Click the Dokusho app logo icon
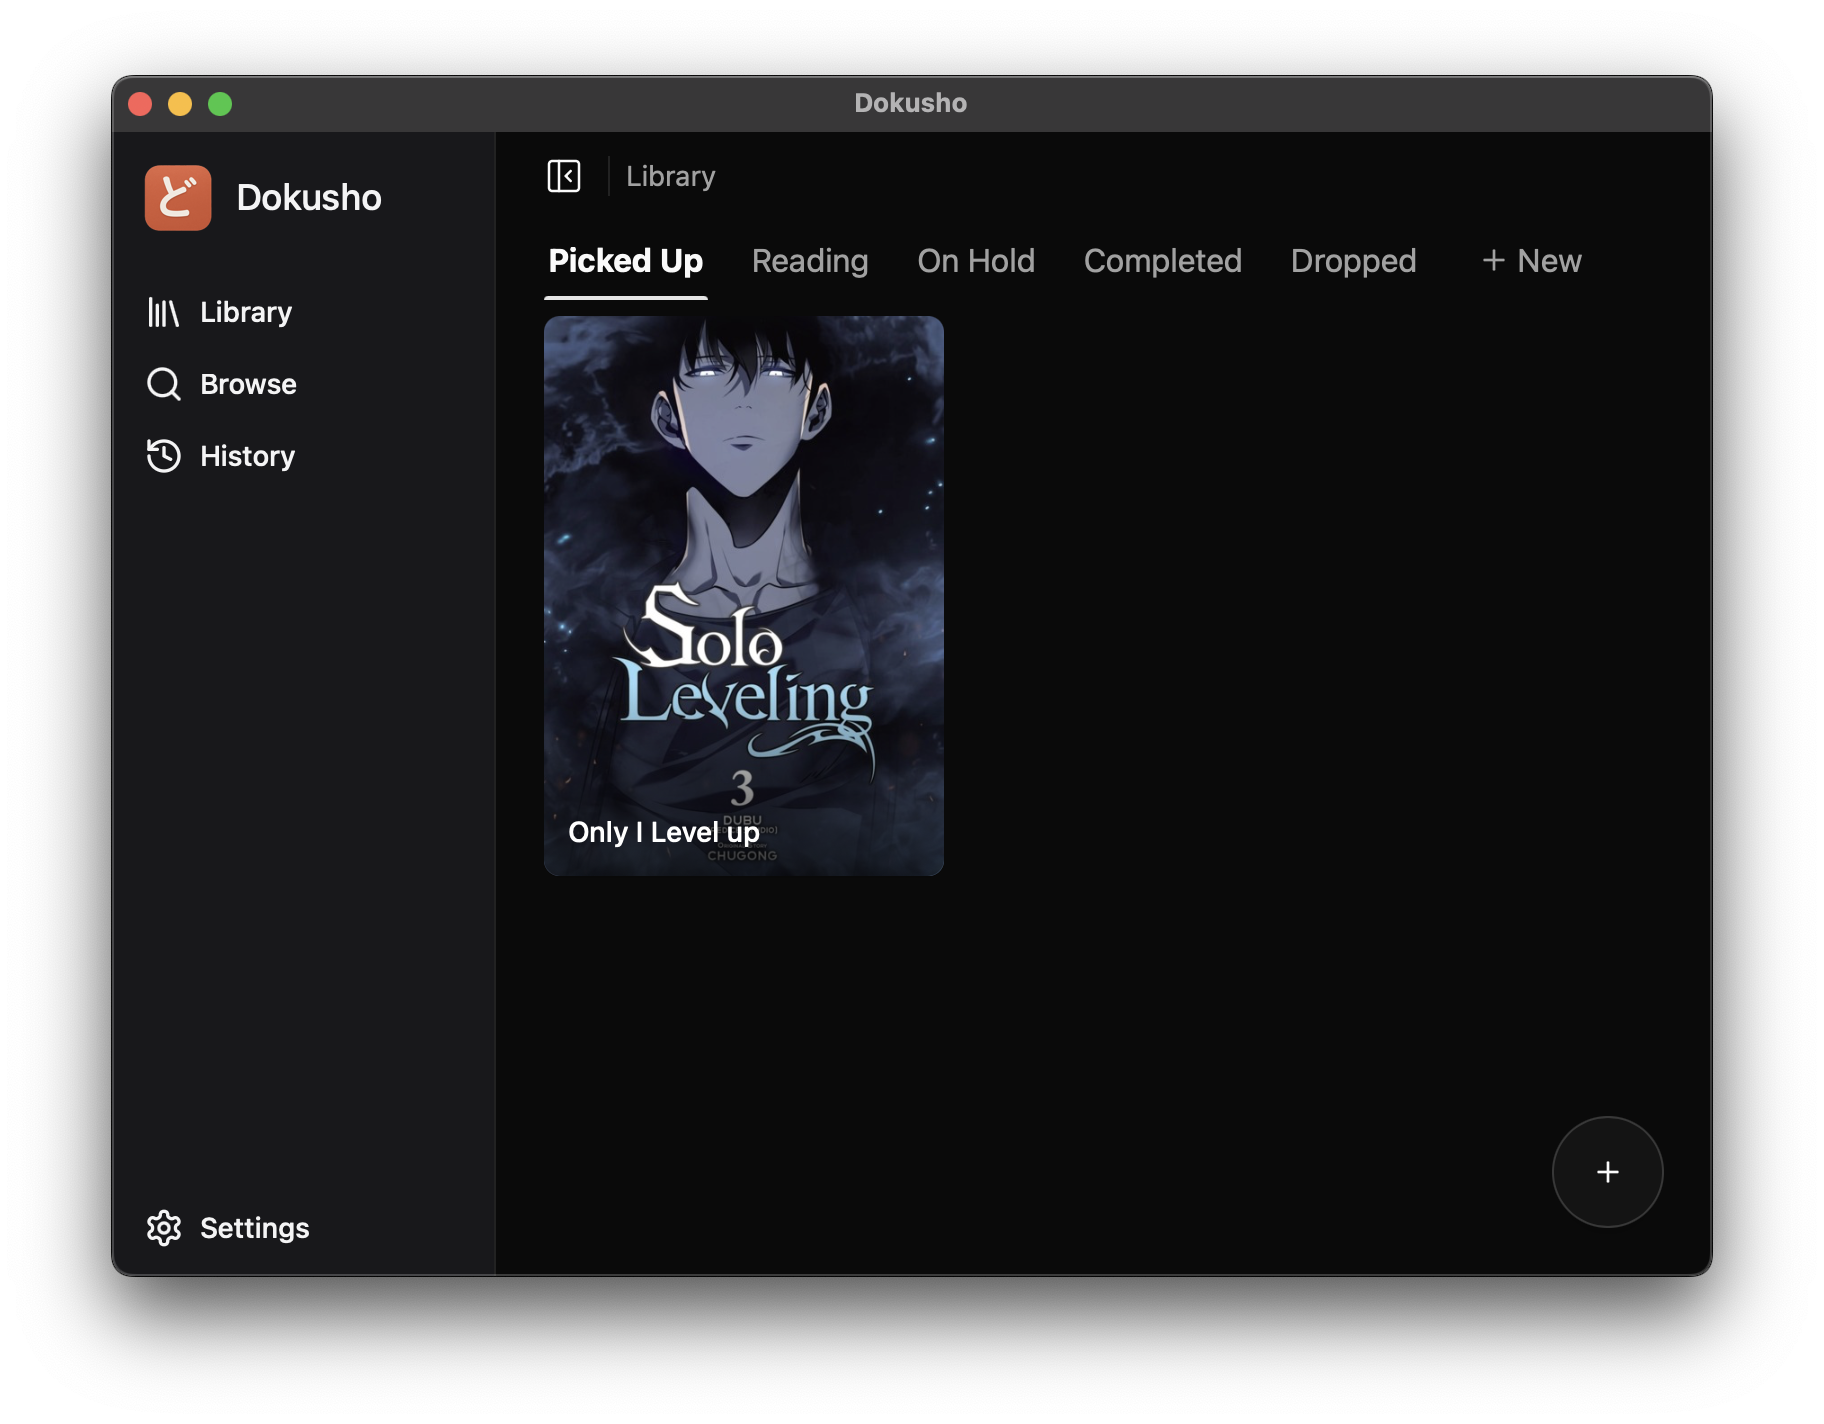This screenshot has height=1424, width=1824. point(178,198)
